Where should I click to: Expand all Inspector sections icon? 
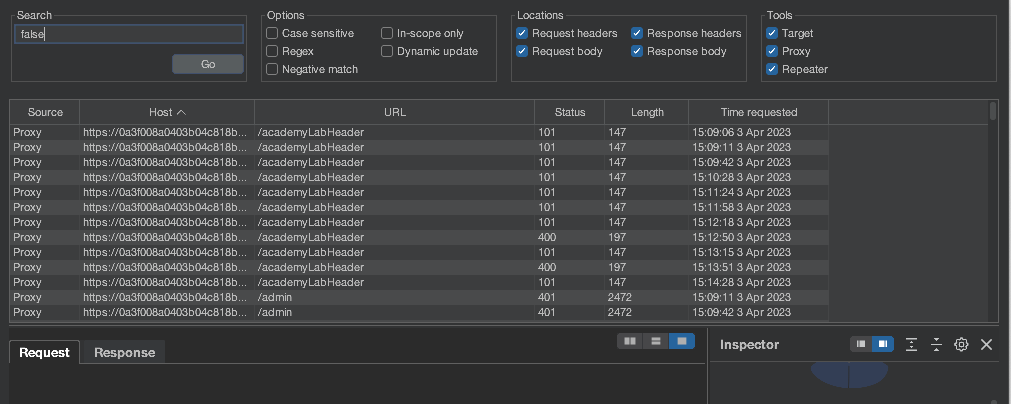[x=911, y=344]
